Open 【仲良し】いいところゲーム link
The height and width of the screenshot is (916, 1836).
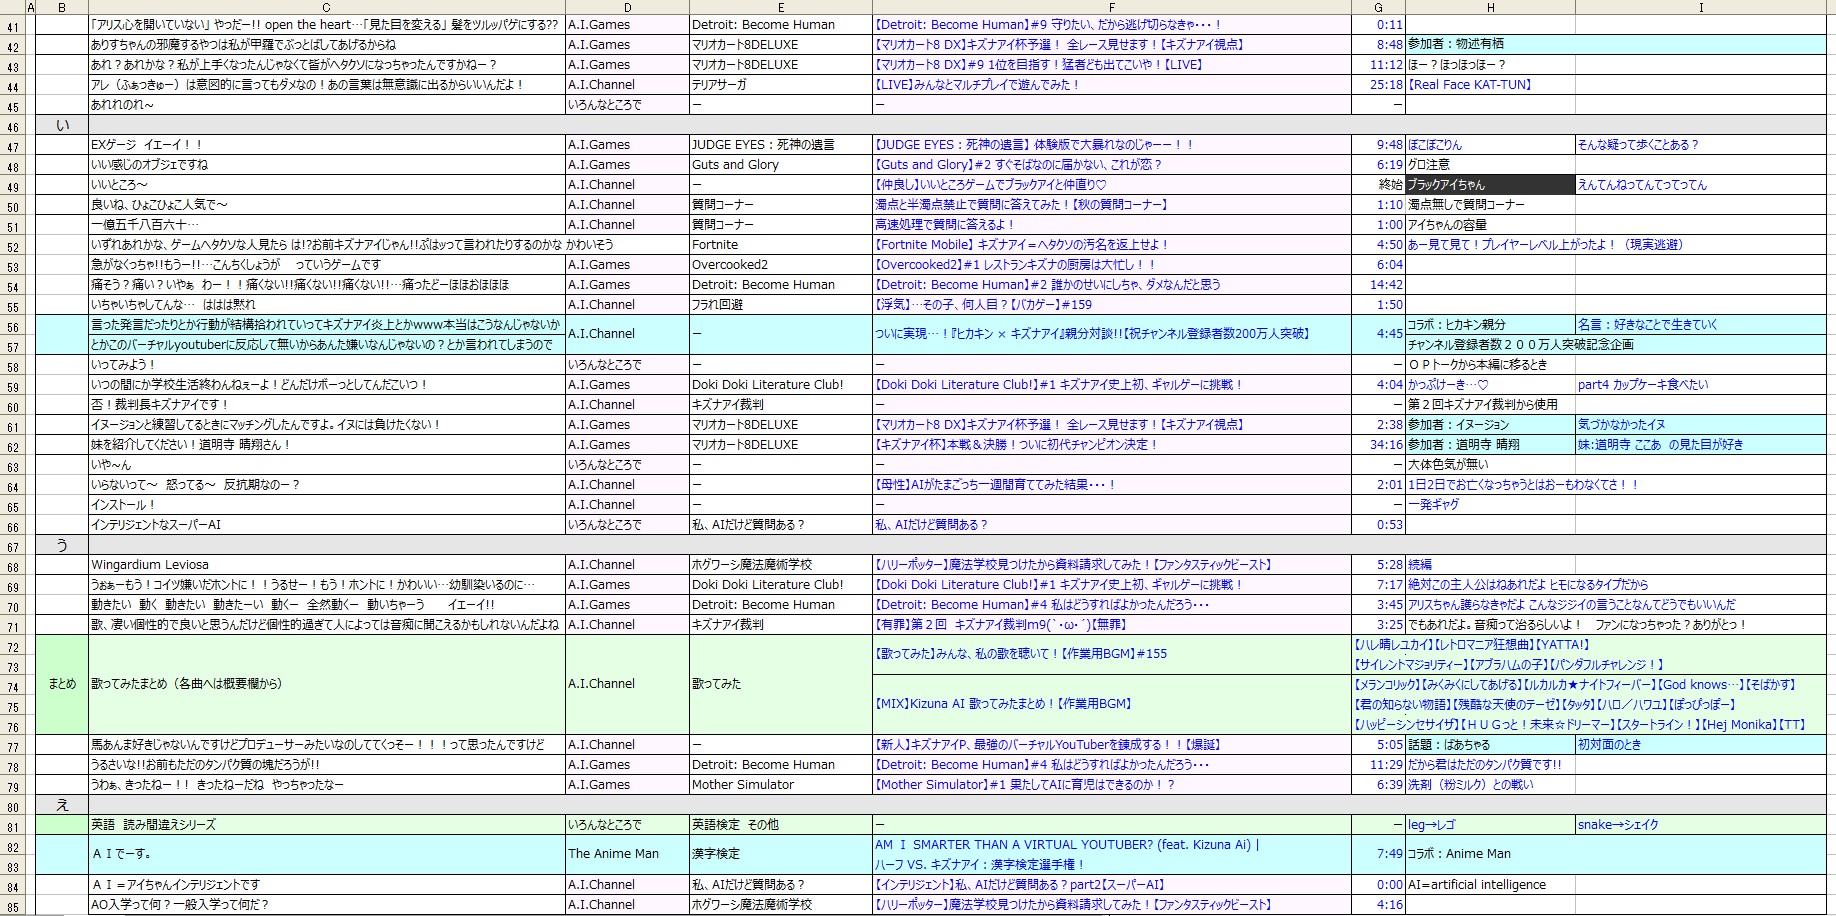point(991,185)
